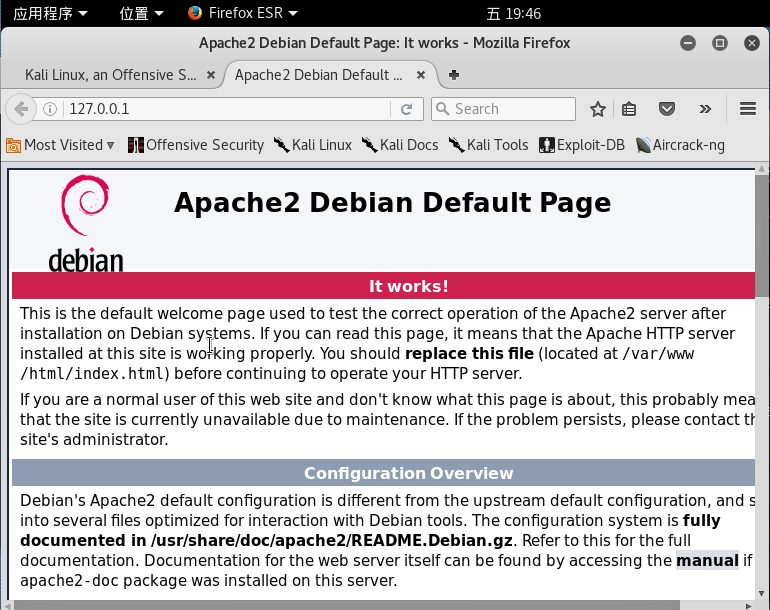
Task: Show more toolbar tools chevron
Action: pos(705,109)
